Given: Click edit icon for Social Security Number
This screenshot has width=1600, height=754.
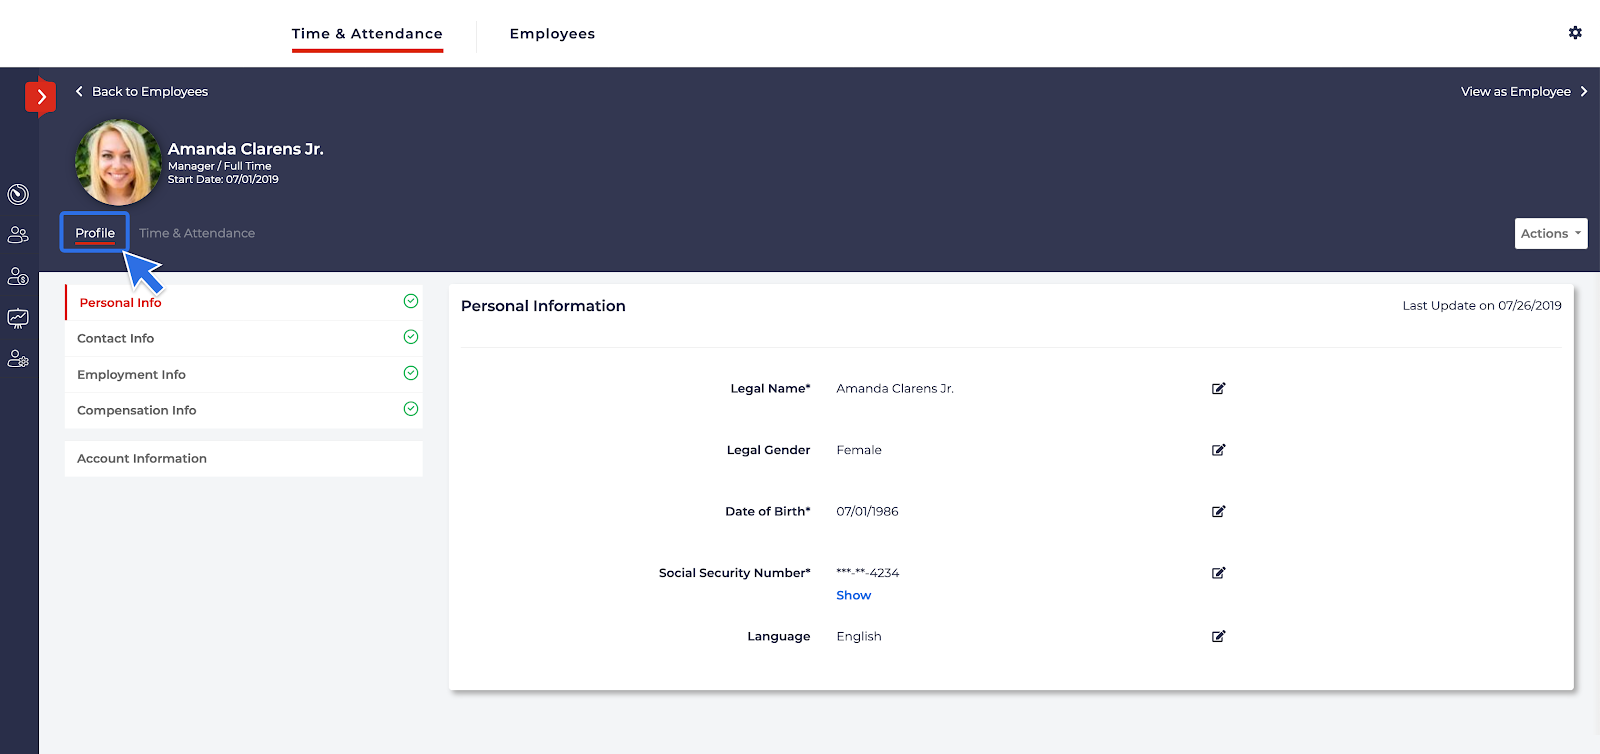Looking at the screenshot, I should tap(1218, 573).
